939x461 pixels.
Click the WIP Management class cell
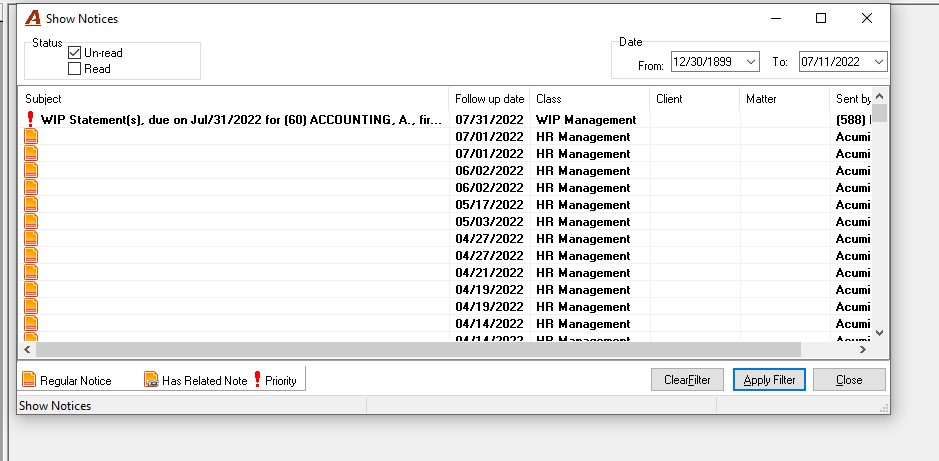[586, 120]
